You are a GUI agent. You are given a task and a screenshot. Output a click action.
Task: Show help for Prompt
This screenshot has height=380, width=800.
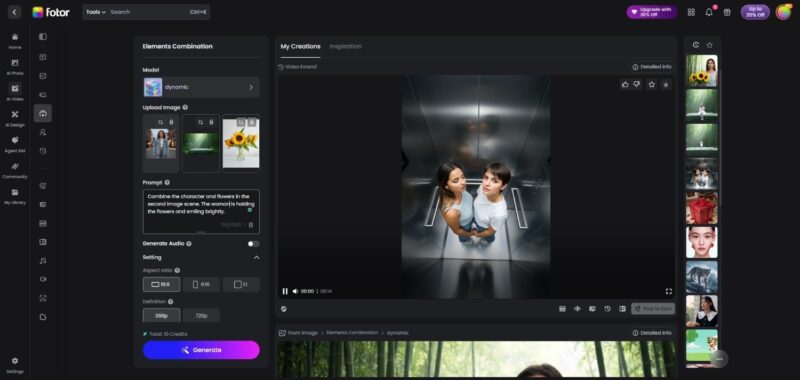click(x=167, y=183)
